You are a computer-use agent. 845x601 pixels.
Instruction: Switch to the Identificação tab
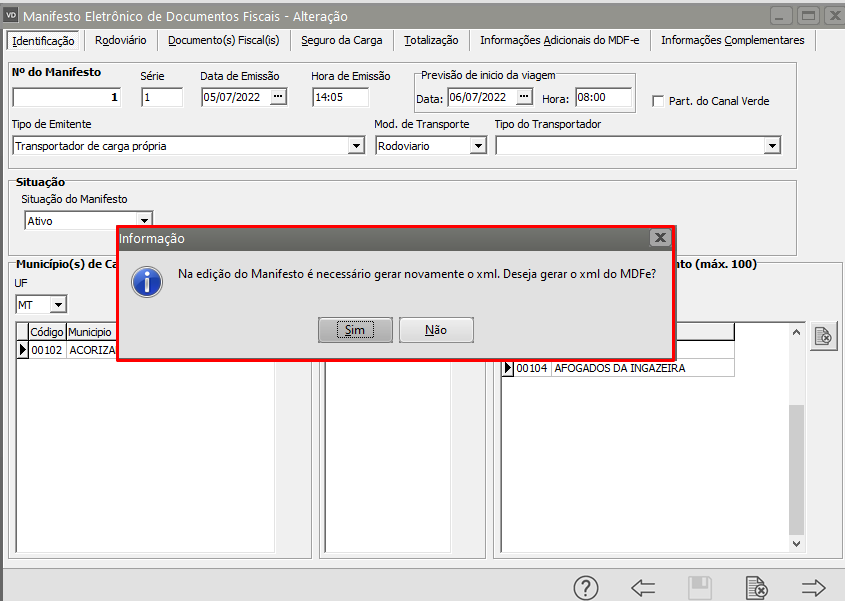pyautogui.click(x=43, y=41)
